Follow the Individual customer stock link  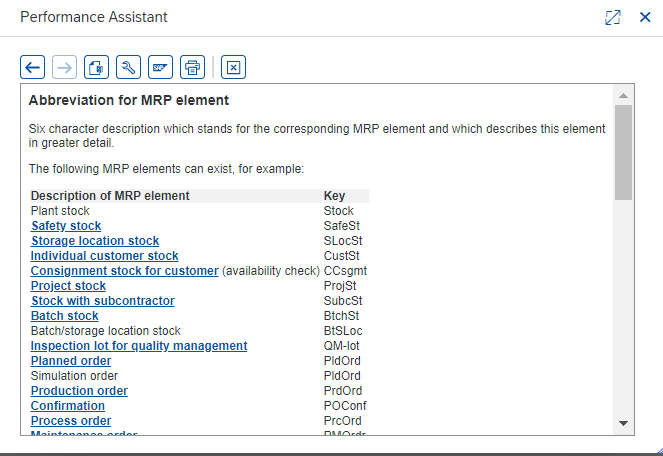point(104,256)
